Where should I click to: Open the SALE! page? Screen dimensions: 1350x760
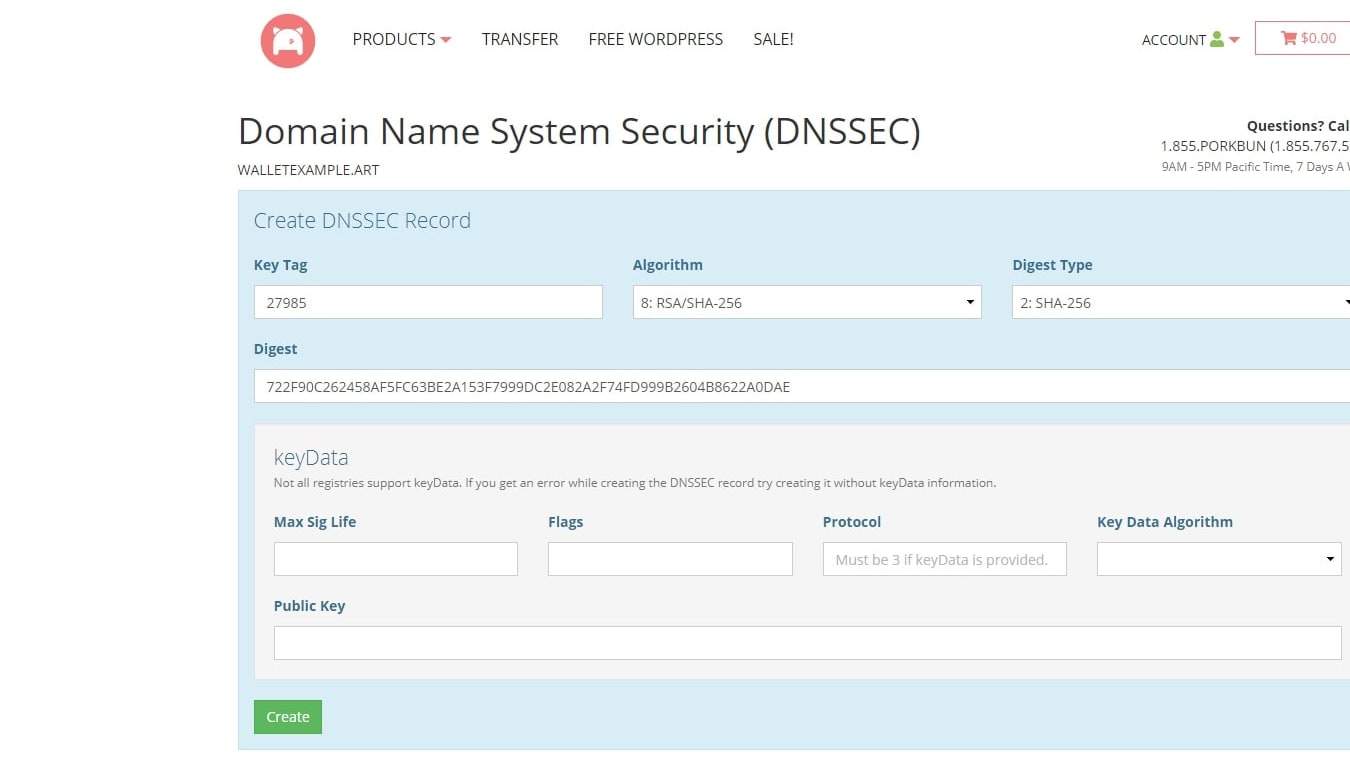pos(773,39)
